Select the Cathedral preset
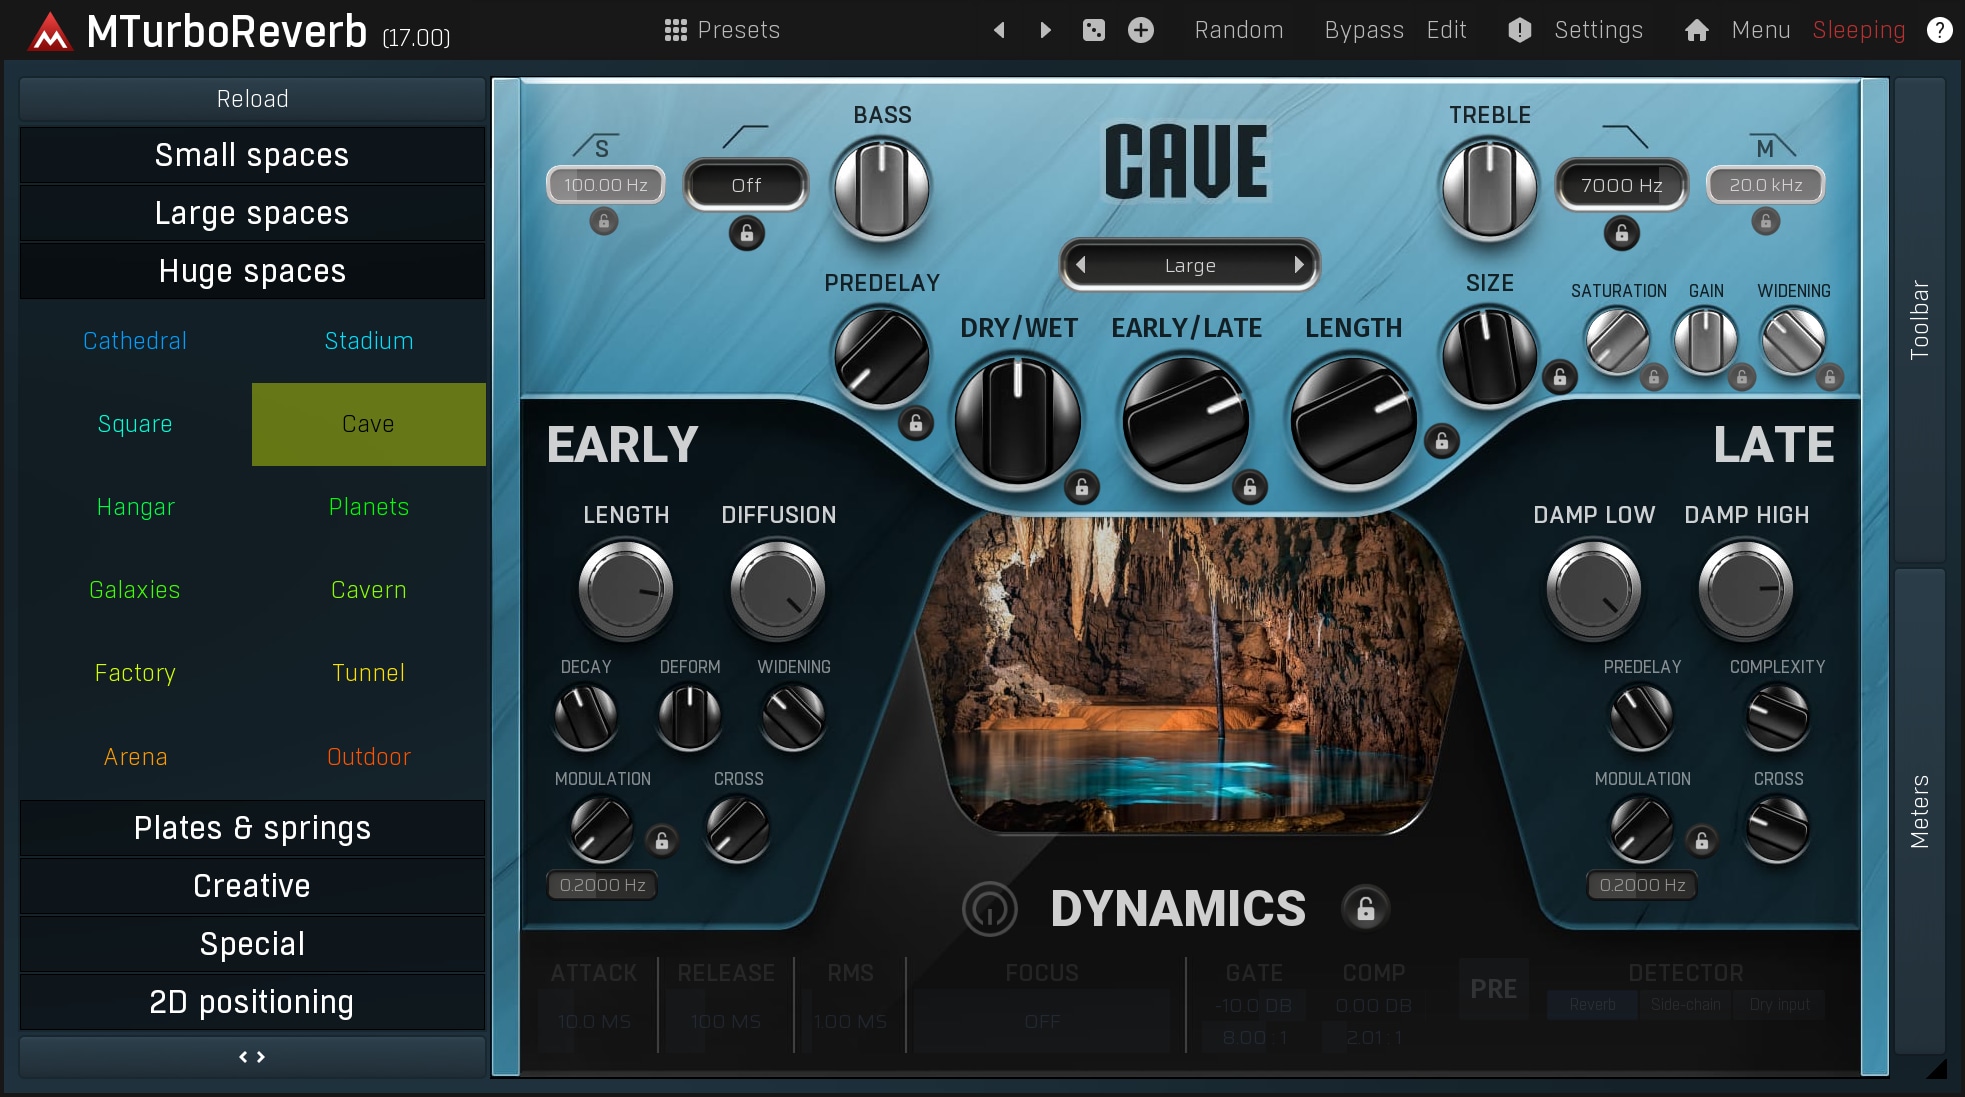The image size is (1965, 1097). [135, 341]
